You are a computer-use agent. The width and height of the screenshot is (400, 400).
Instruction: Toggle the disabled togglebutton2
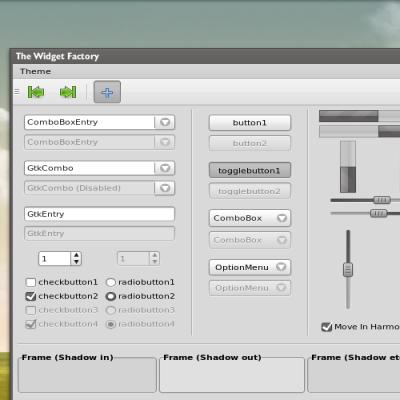(250, 191)
